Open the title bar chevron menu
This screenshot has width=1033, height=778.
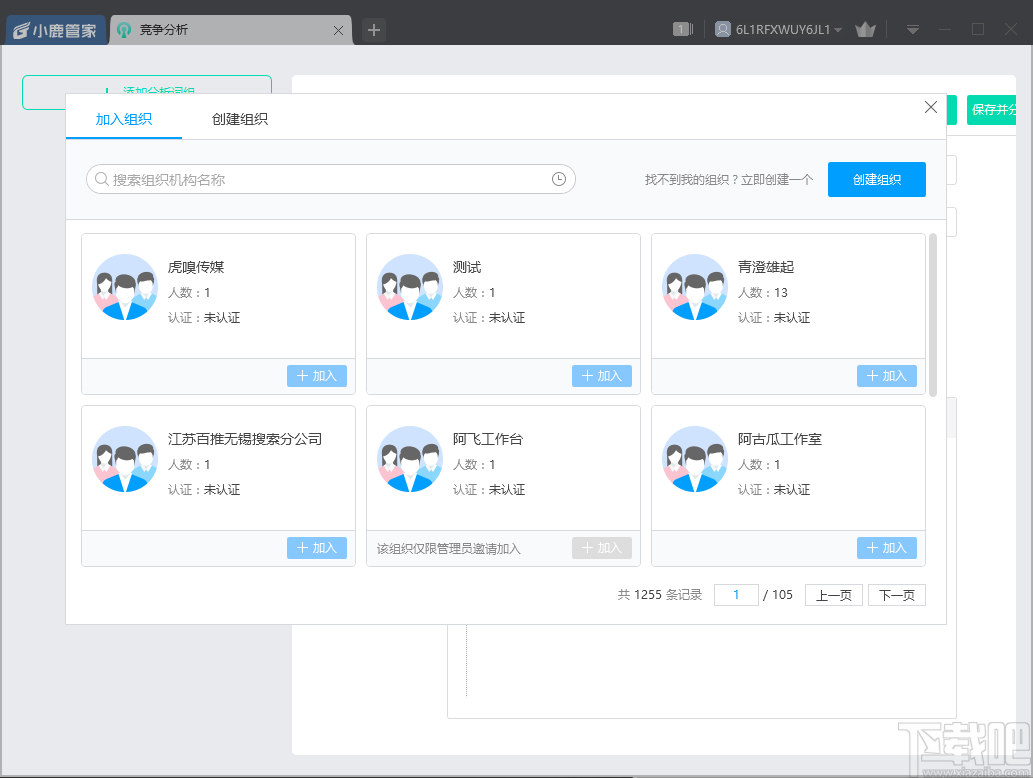point(912,29)
